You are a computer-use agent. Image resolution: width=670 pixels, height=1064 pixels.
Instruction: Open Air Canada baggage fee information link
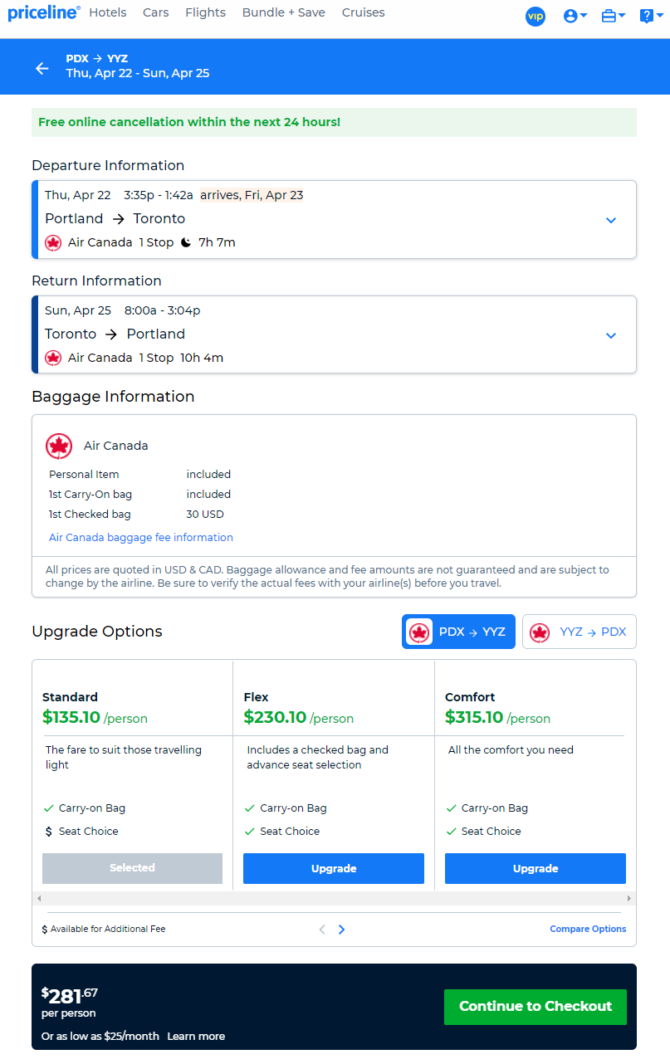coord(141,537)
